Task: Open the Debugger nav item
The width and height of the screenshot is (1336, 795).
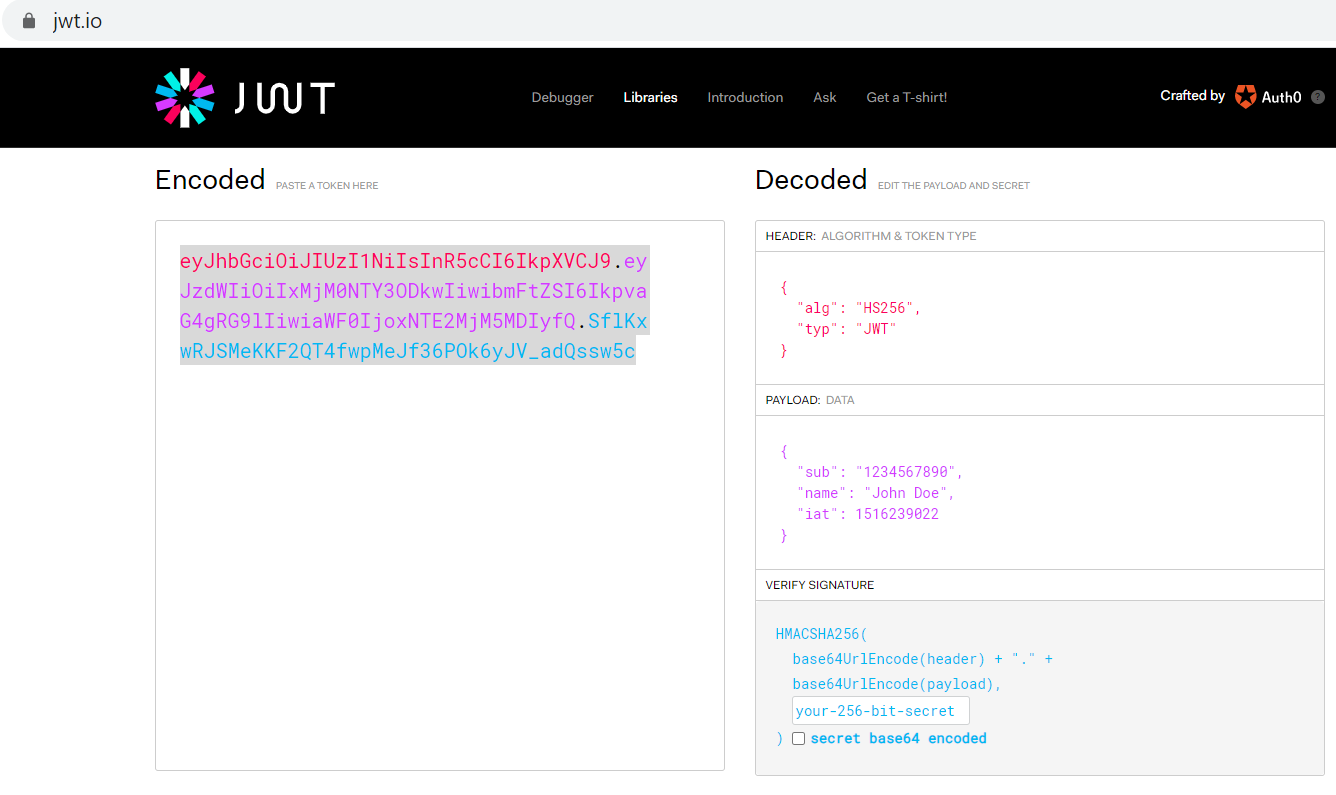Action: (x=562, y=97)
